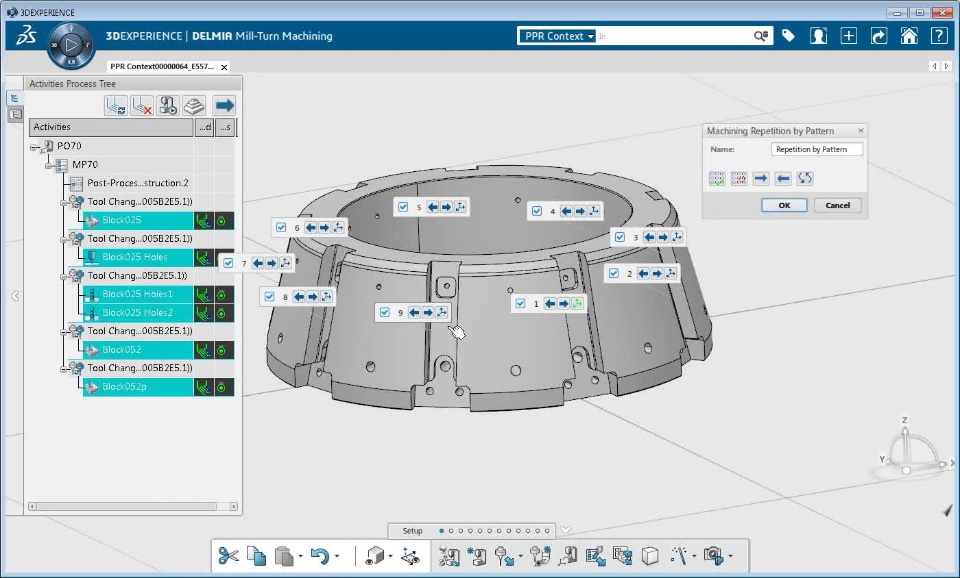Select Post-Process instruction.2 tree item
Viewport: 960px width, 578px height.
pyautogui.click(x=138, y=183)
